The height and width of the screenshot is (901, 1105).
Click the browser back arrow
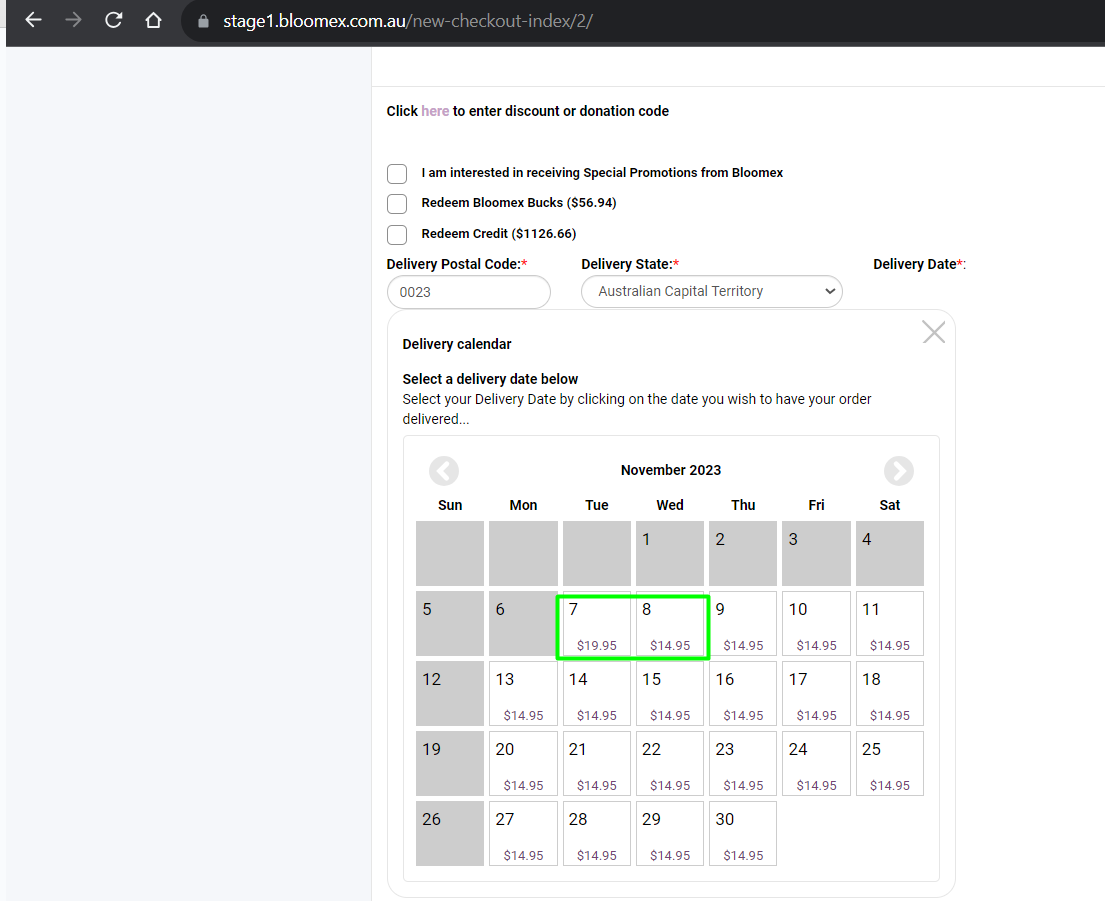(x=33, y=20)
